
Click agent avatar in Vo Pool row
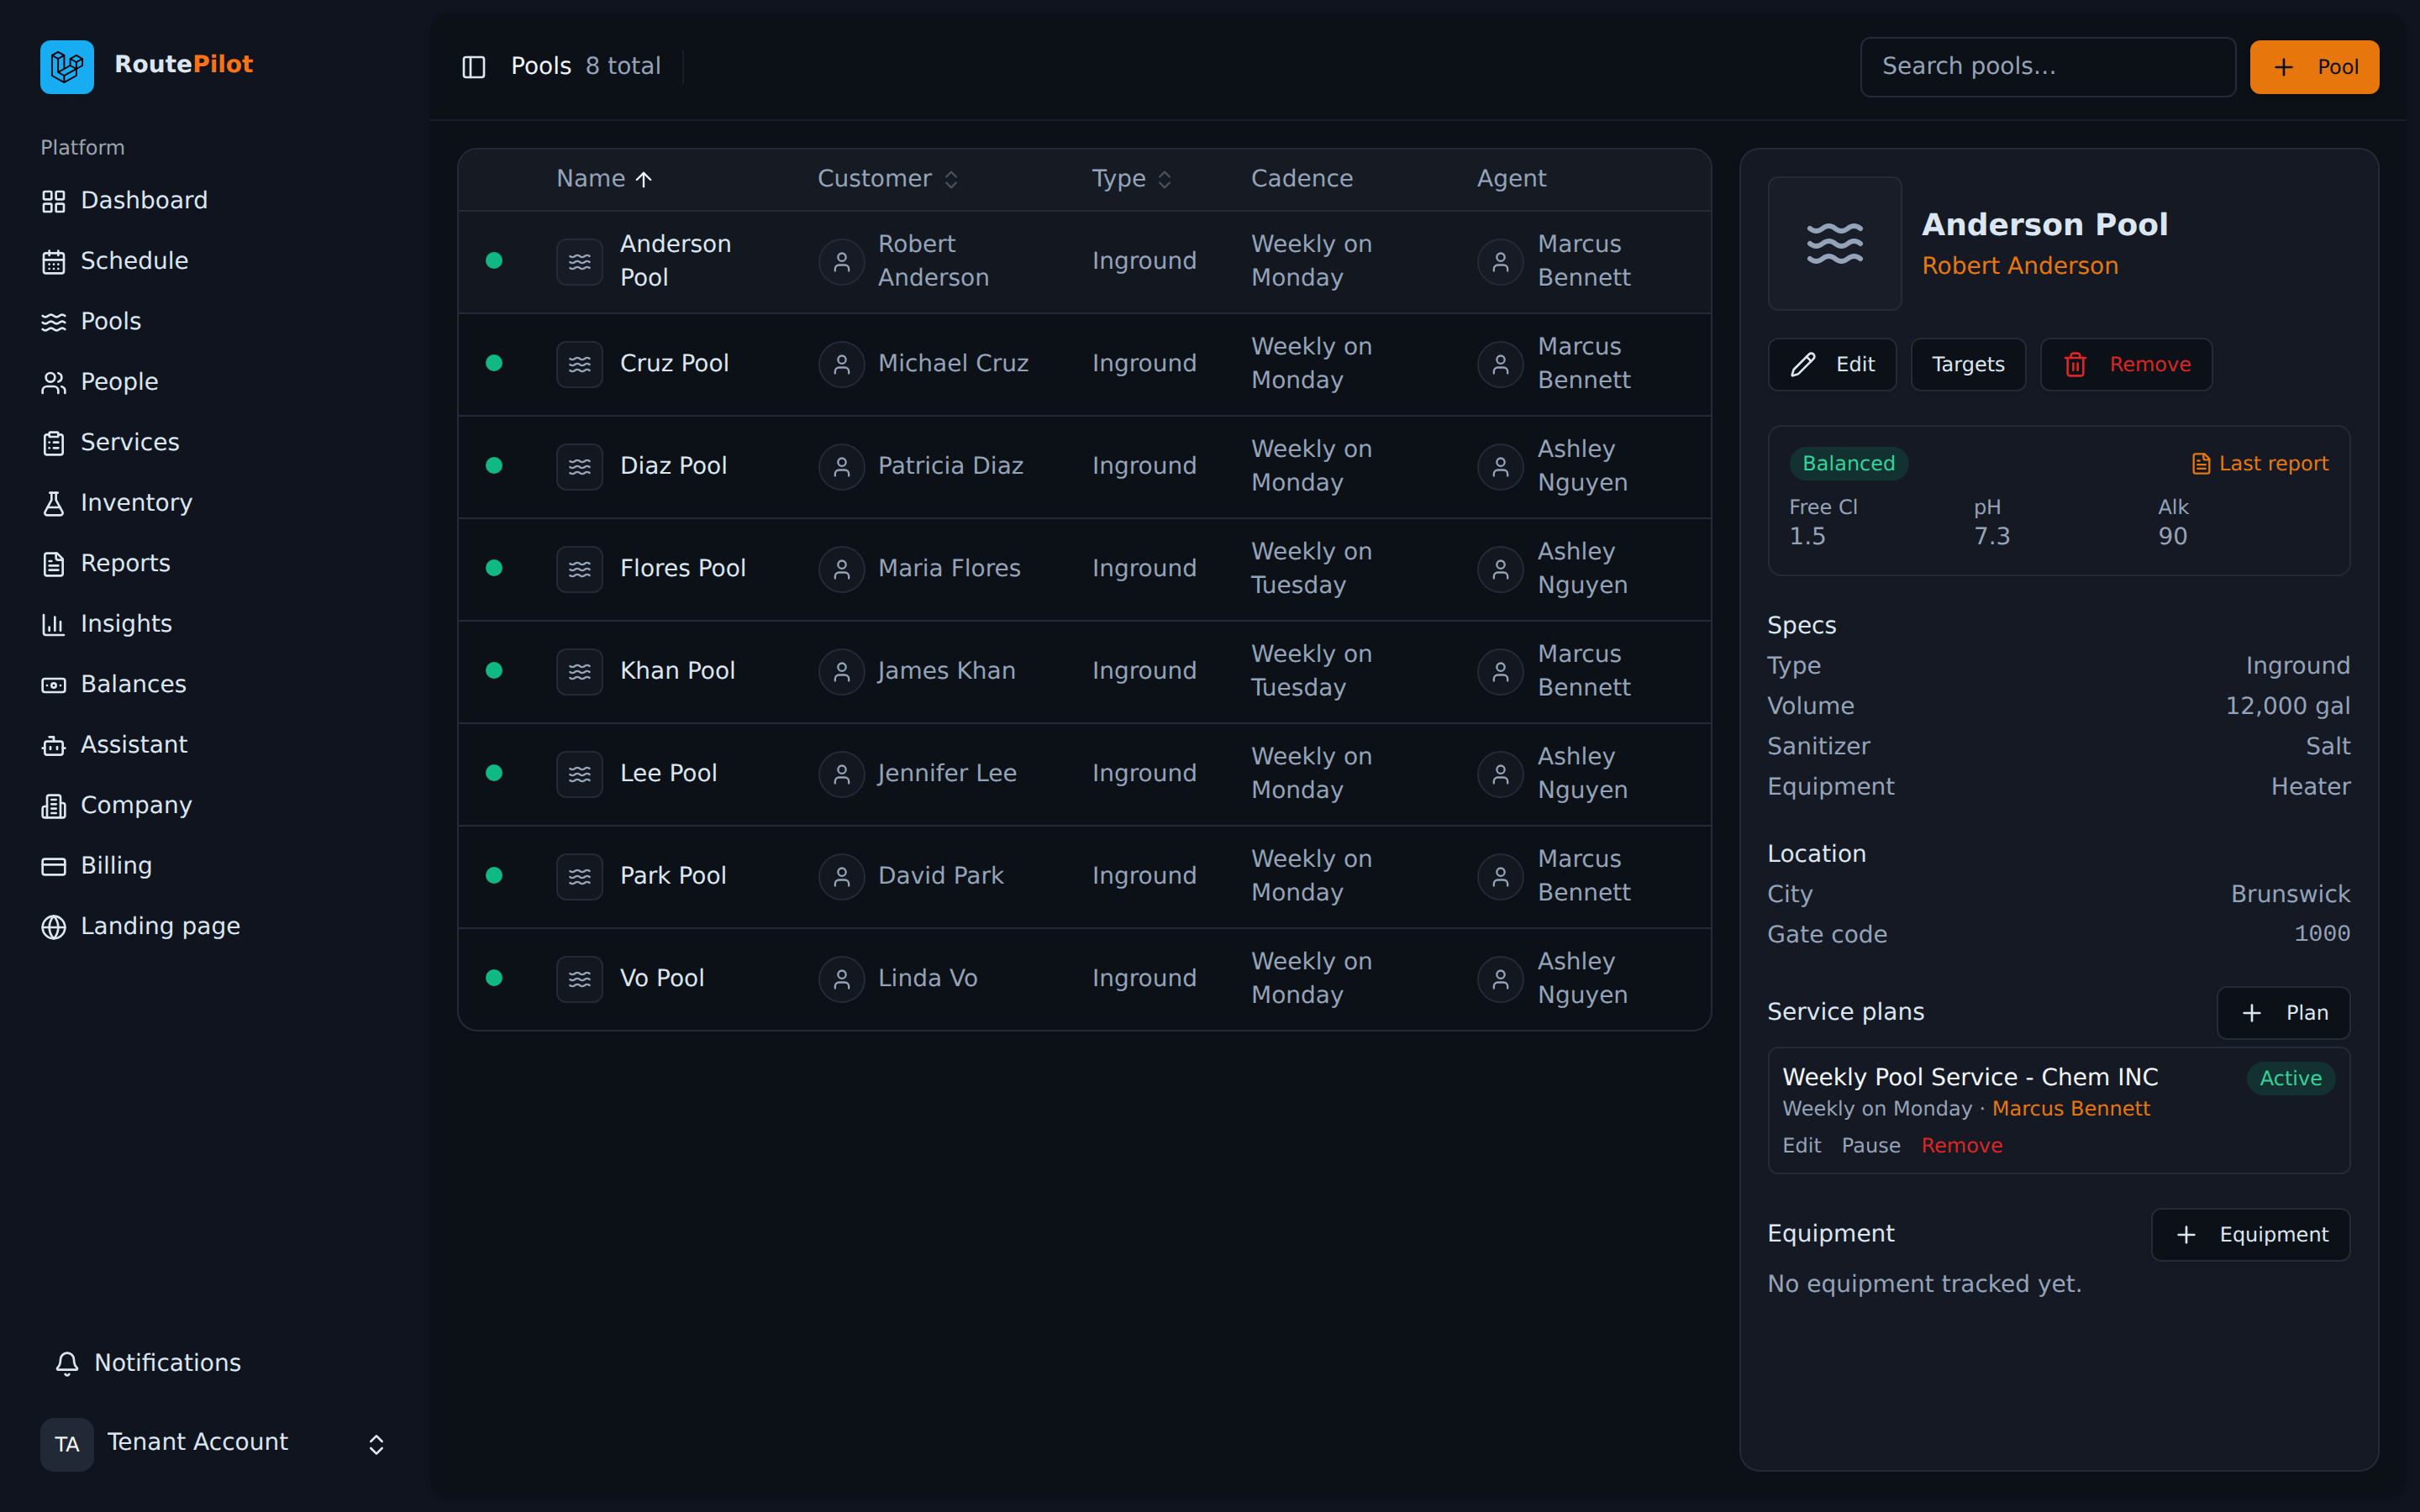[1500, 979]
